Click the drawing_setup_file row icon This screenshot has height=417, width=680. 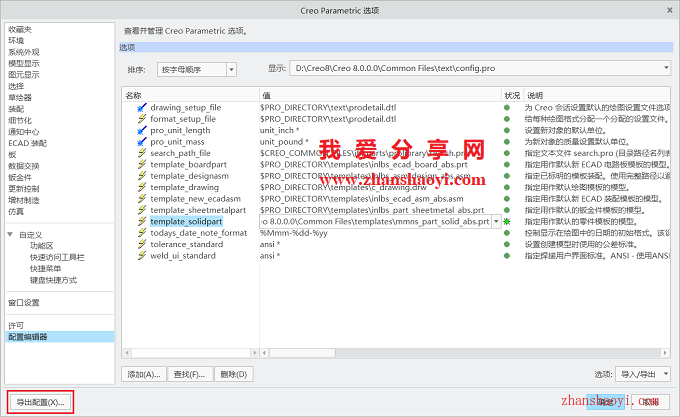(x=141, y=108)
